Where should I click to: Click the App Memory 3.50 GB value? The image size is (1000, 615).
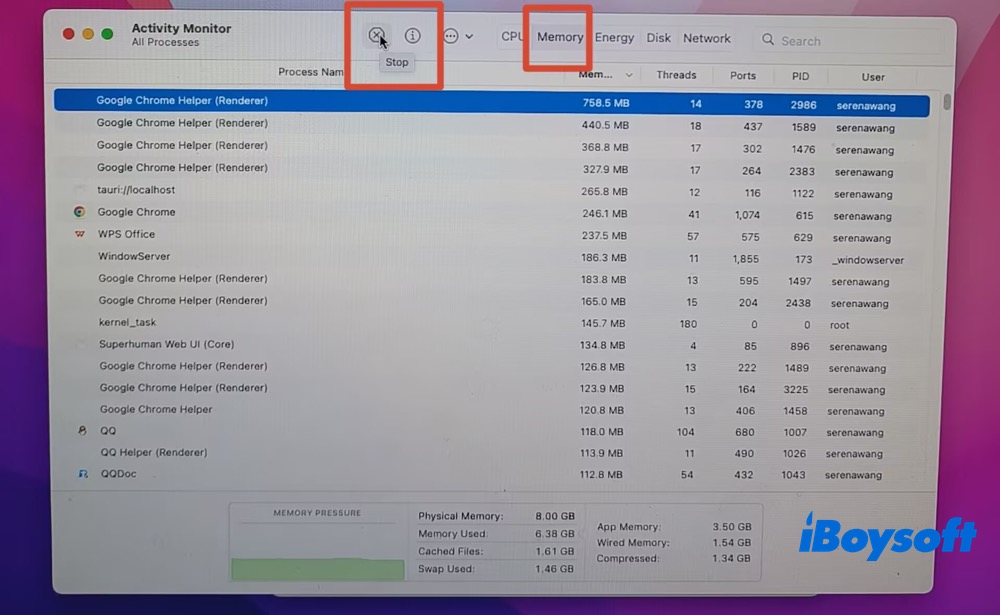(x=732, y=526)
